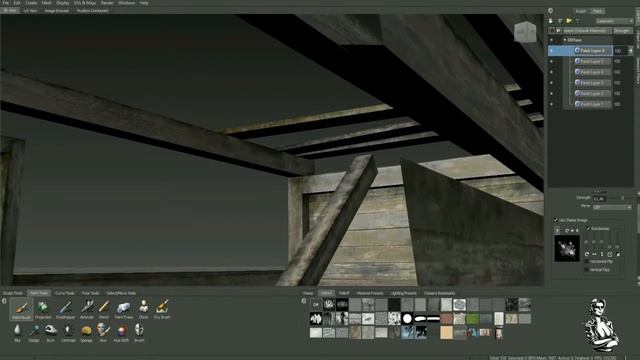Image resolution: width=640 pixels, height=360 pixels.
Task: Switch to the Sculpt Tools tab
Action: coord(13,293)
